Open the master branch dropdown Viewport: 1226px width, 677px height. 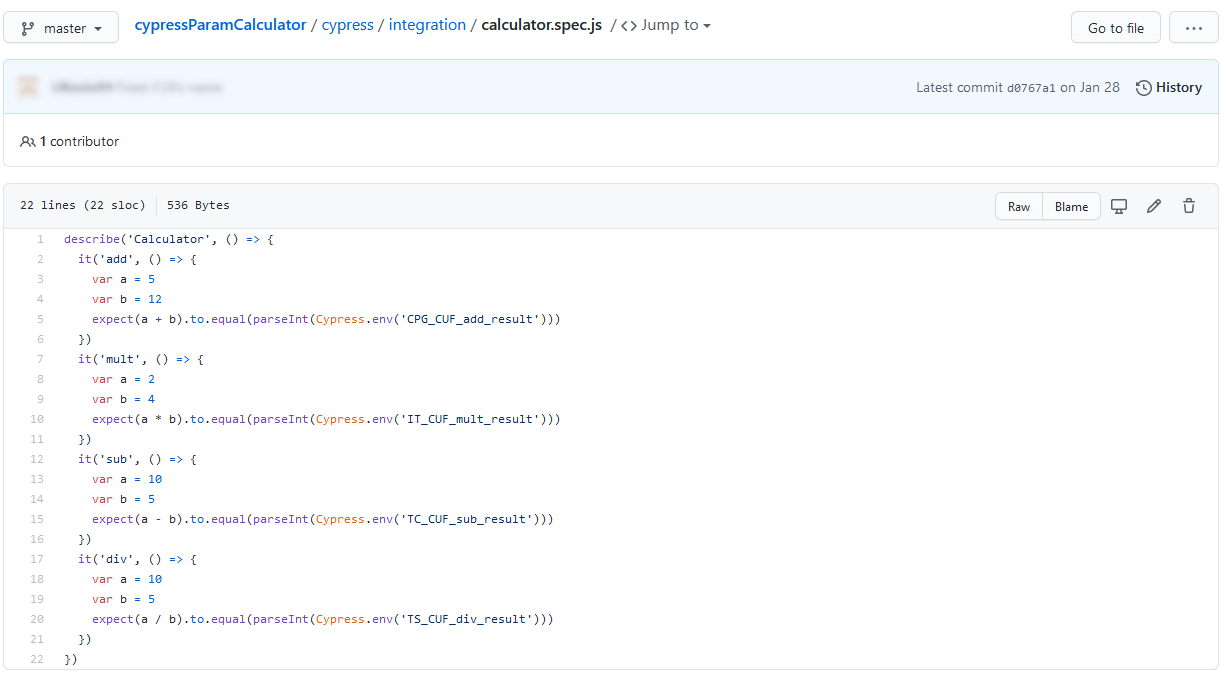coord(61,28)
